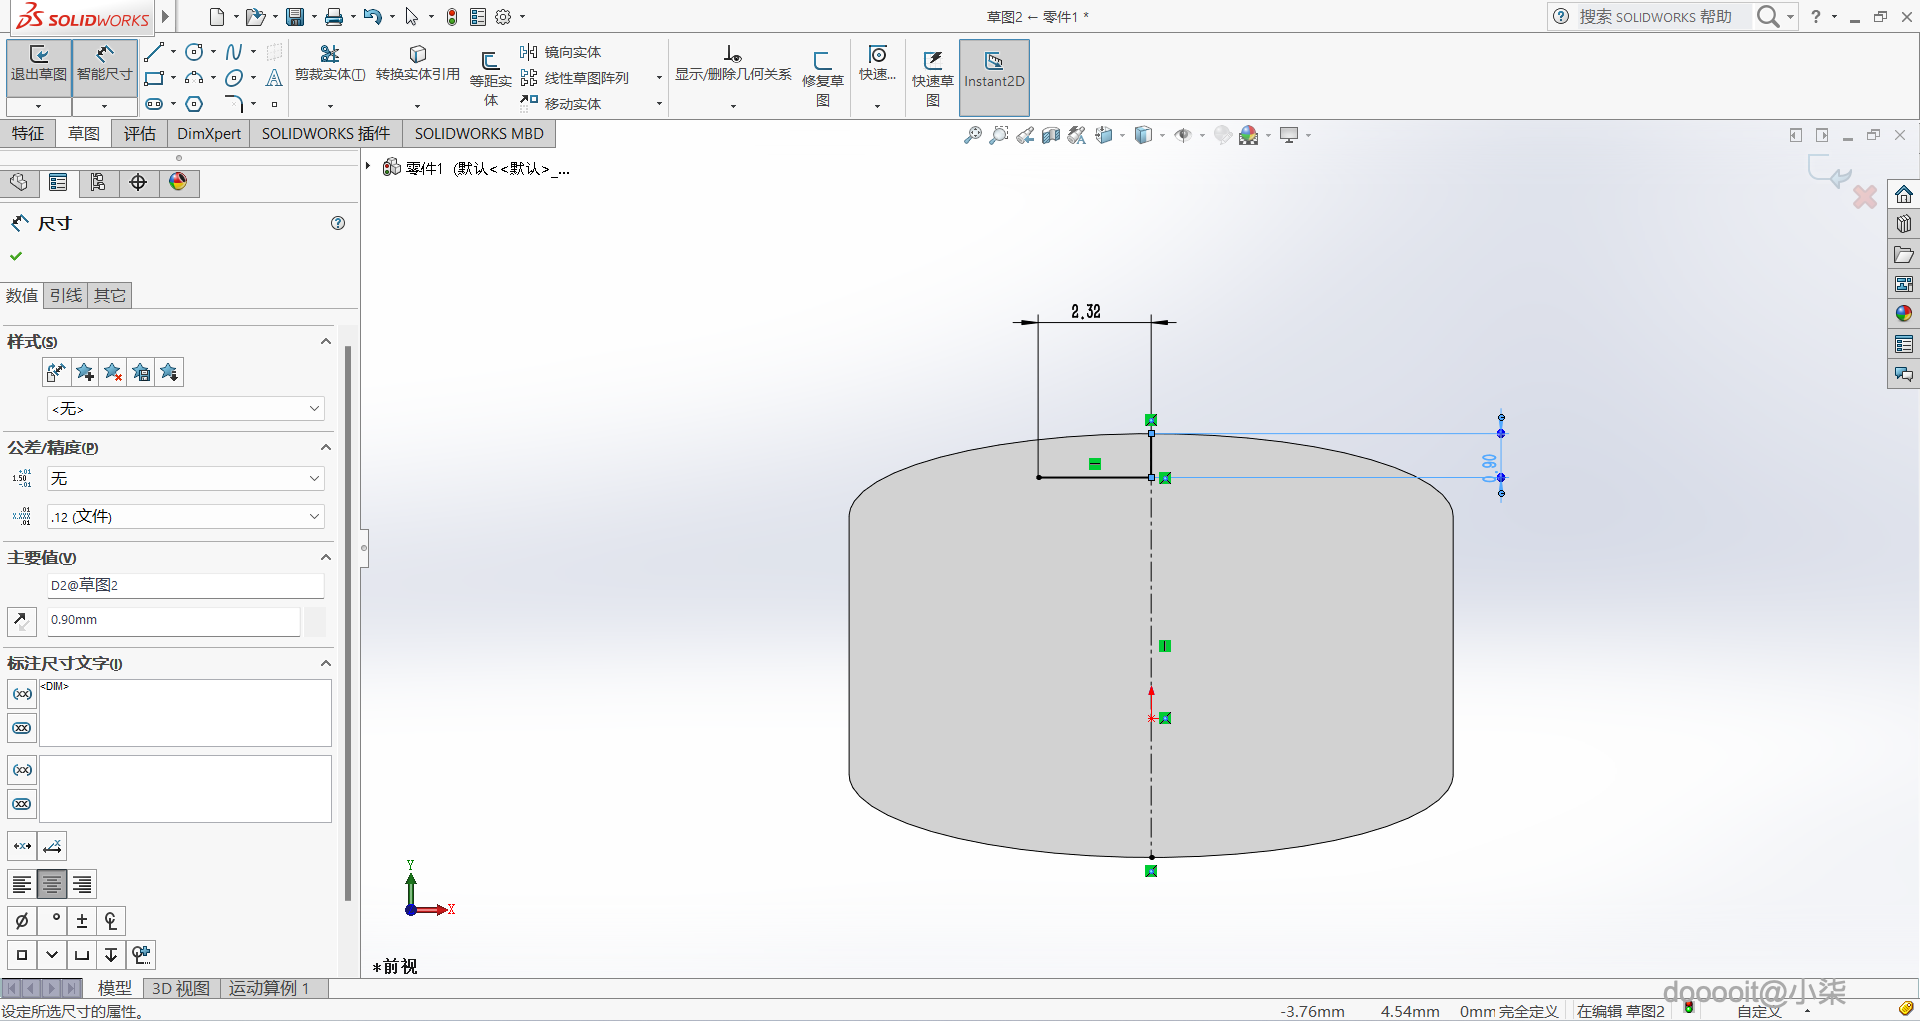The width and height of the screenshot is (1920, 1021).
Task: Click the Exit Sketch (退出草图) button
Action: 39,62
